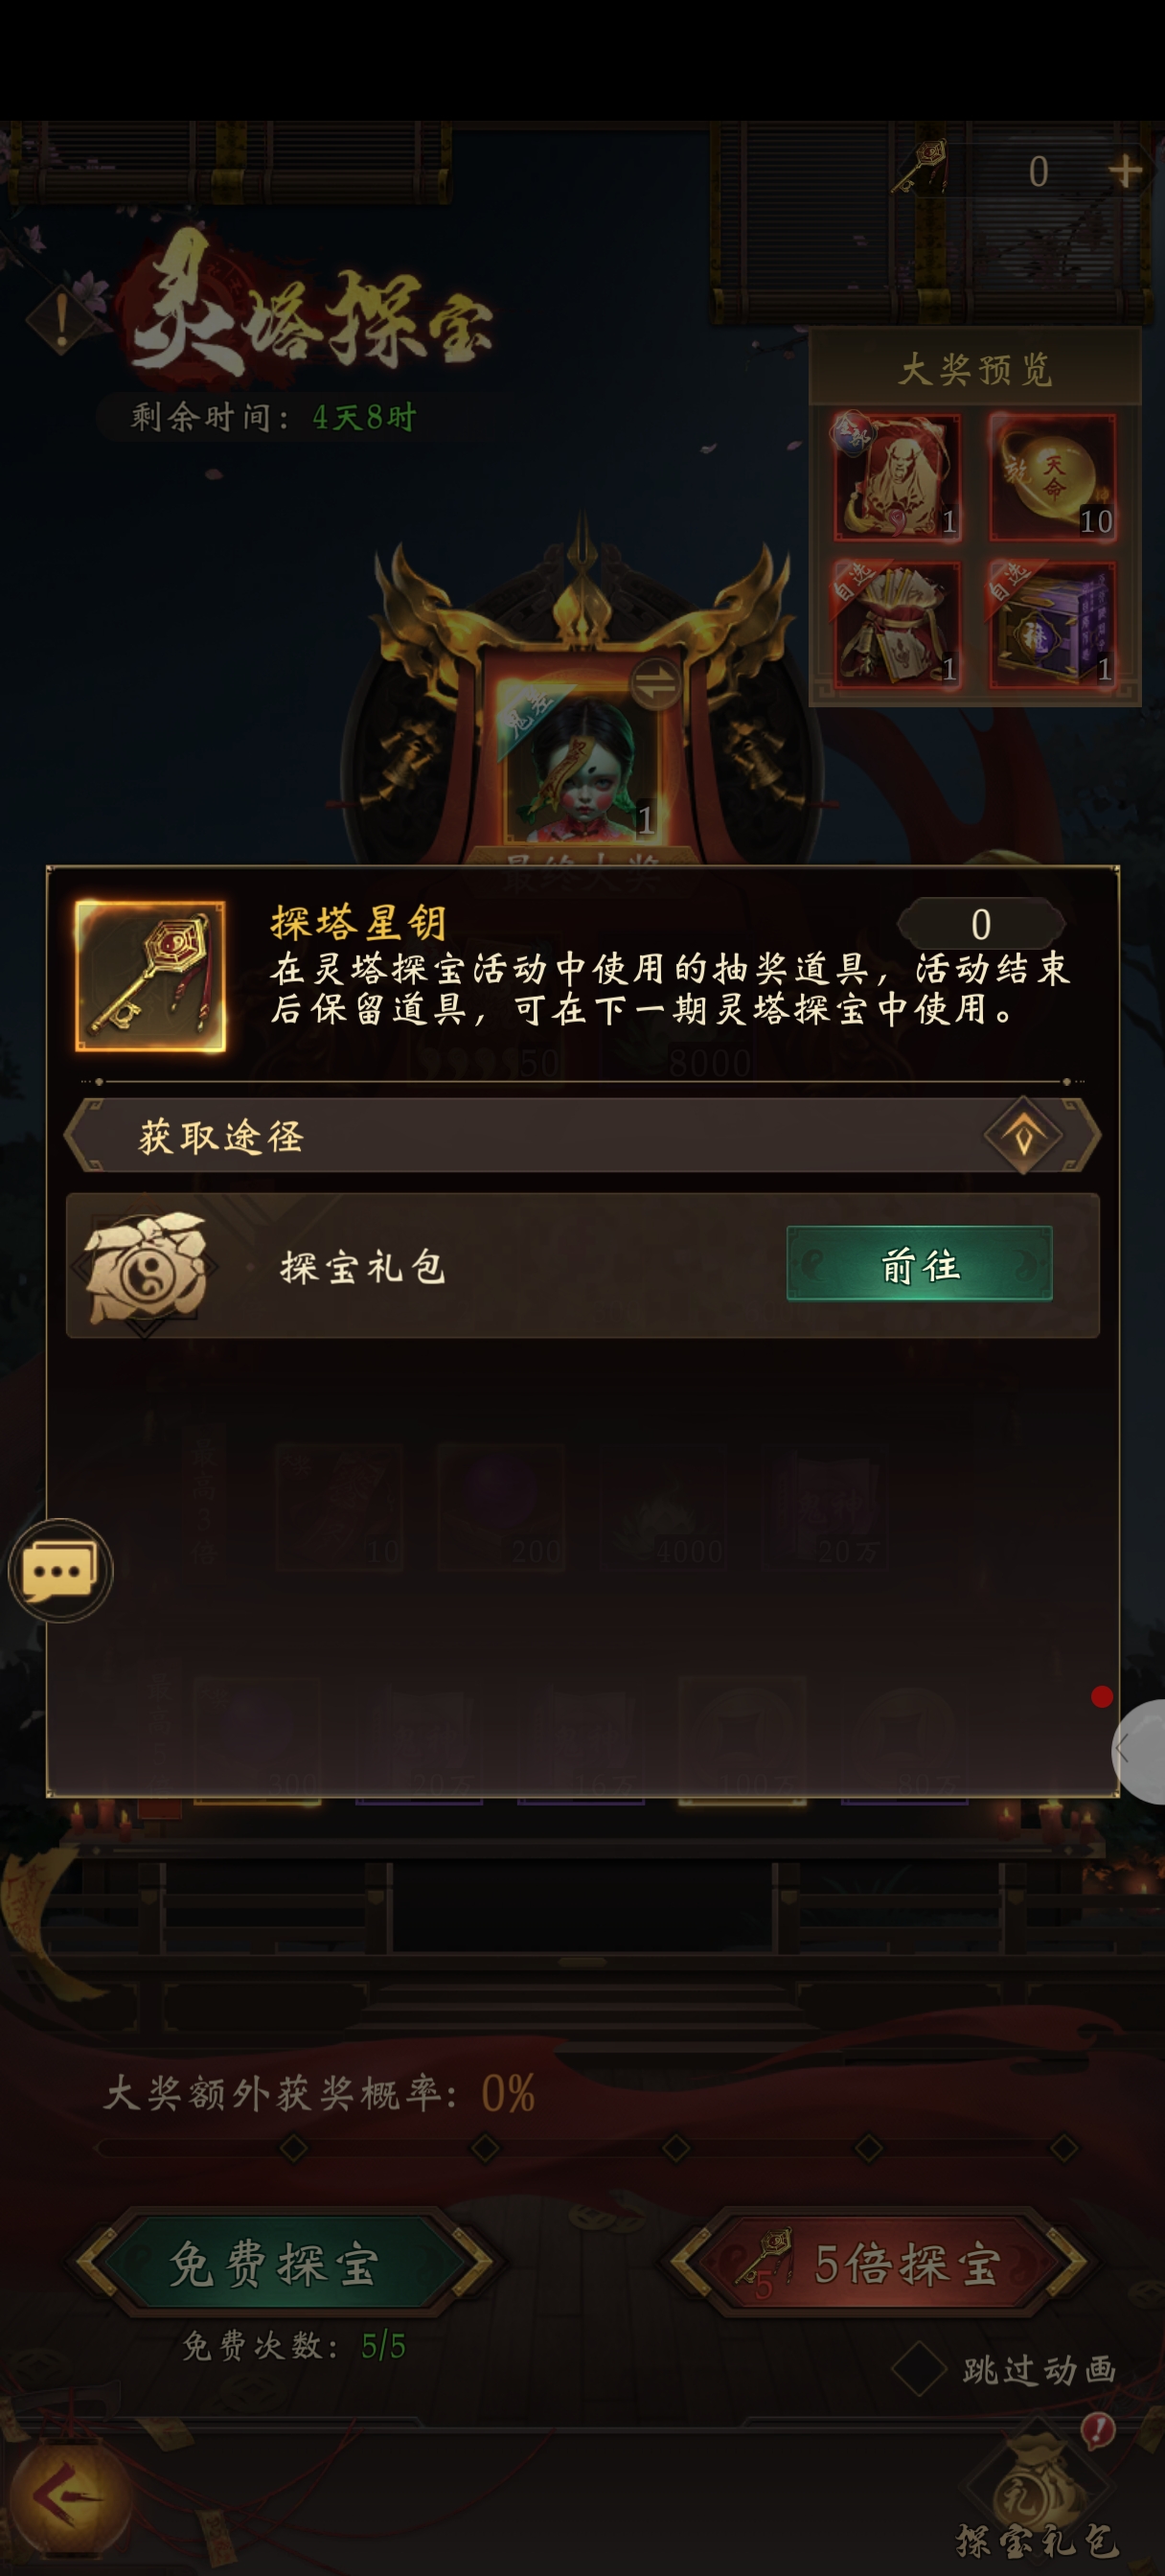Tap the 探宝礼包 flower emblem icon

(x=147, y=1267)
